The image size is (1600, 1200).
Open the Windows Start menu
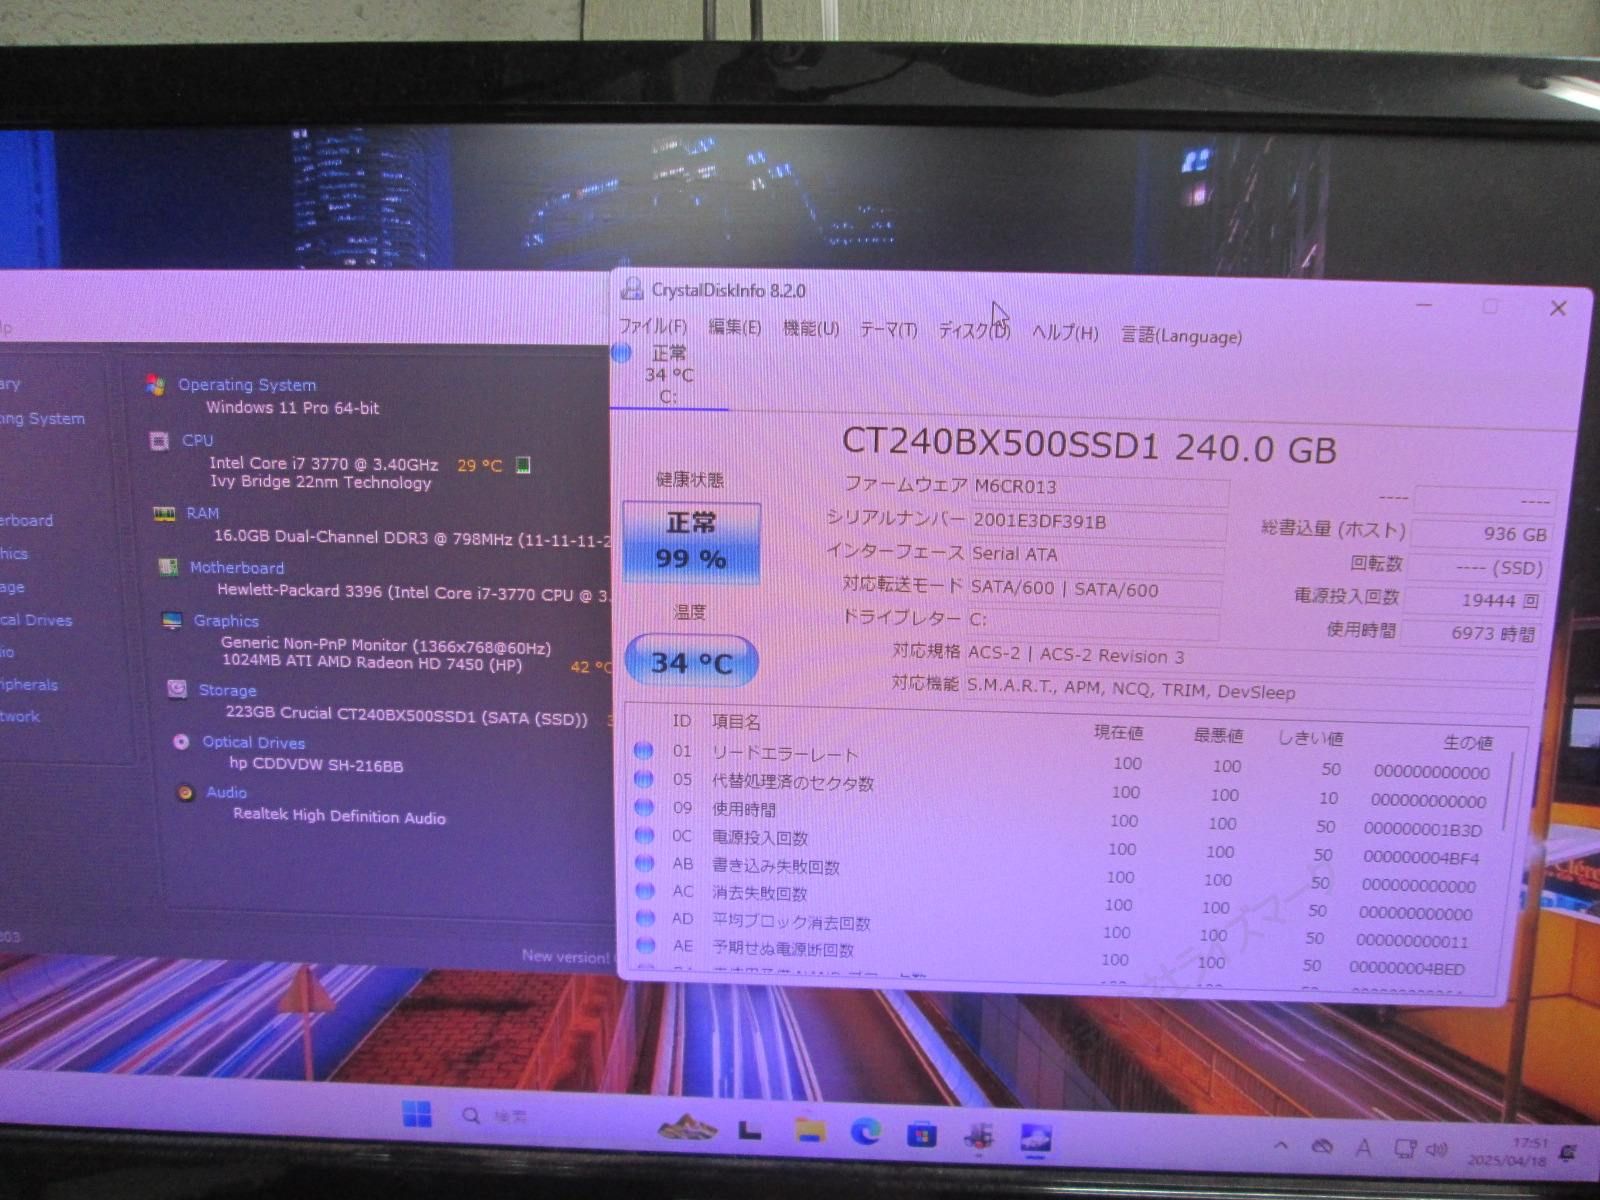[x=417, y=1114]
